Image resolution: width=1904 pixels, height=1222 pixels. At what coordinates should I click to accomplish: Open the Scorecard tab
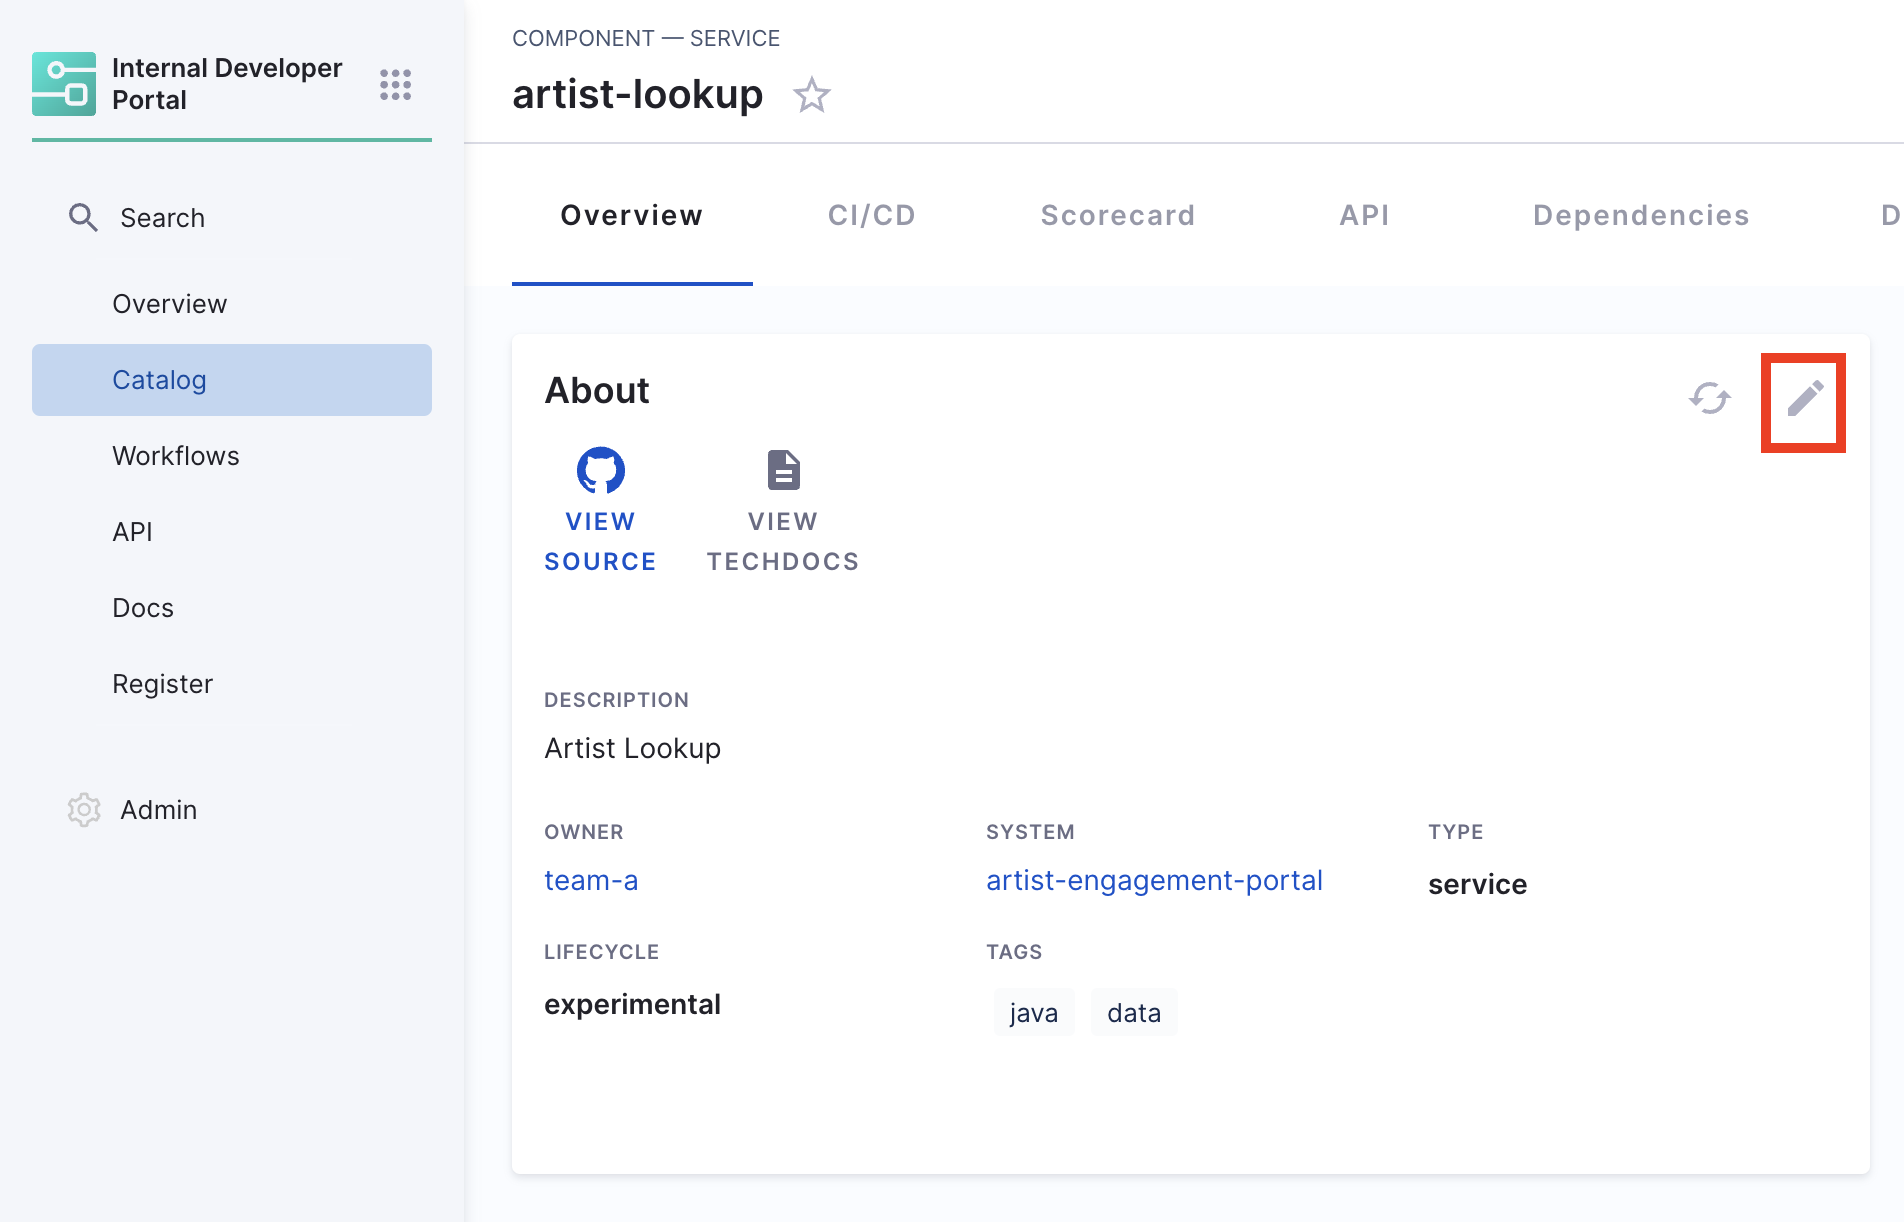[x=1117, y=216]
